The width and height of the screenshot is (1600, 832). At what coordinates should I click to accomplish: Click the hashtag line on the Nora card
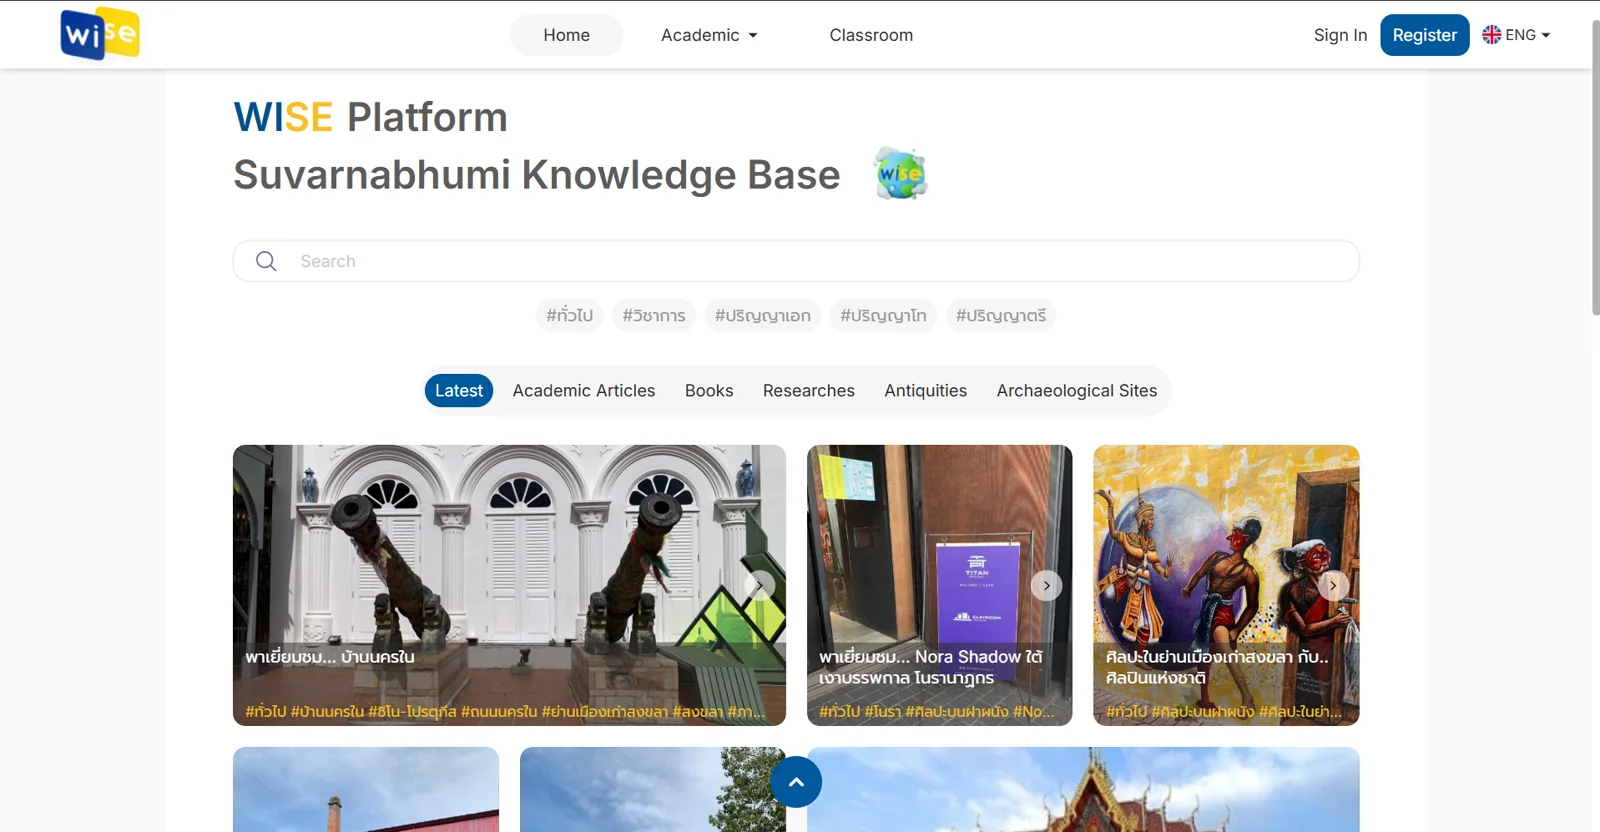click(x=937, y=712)
